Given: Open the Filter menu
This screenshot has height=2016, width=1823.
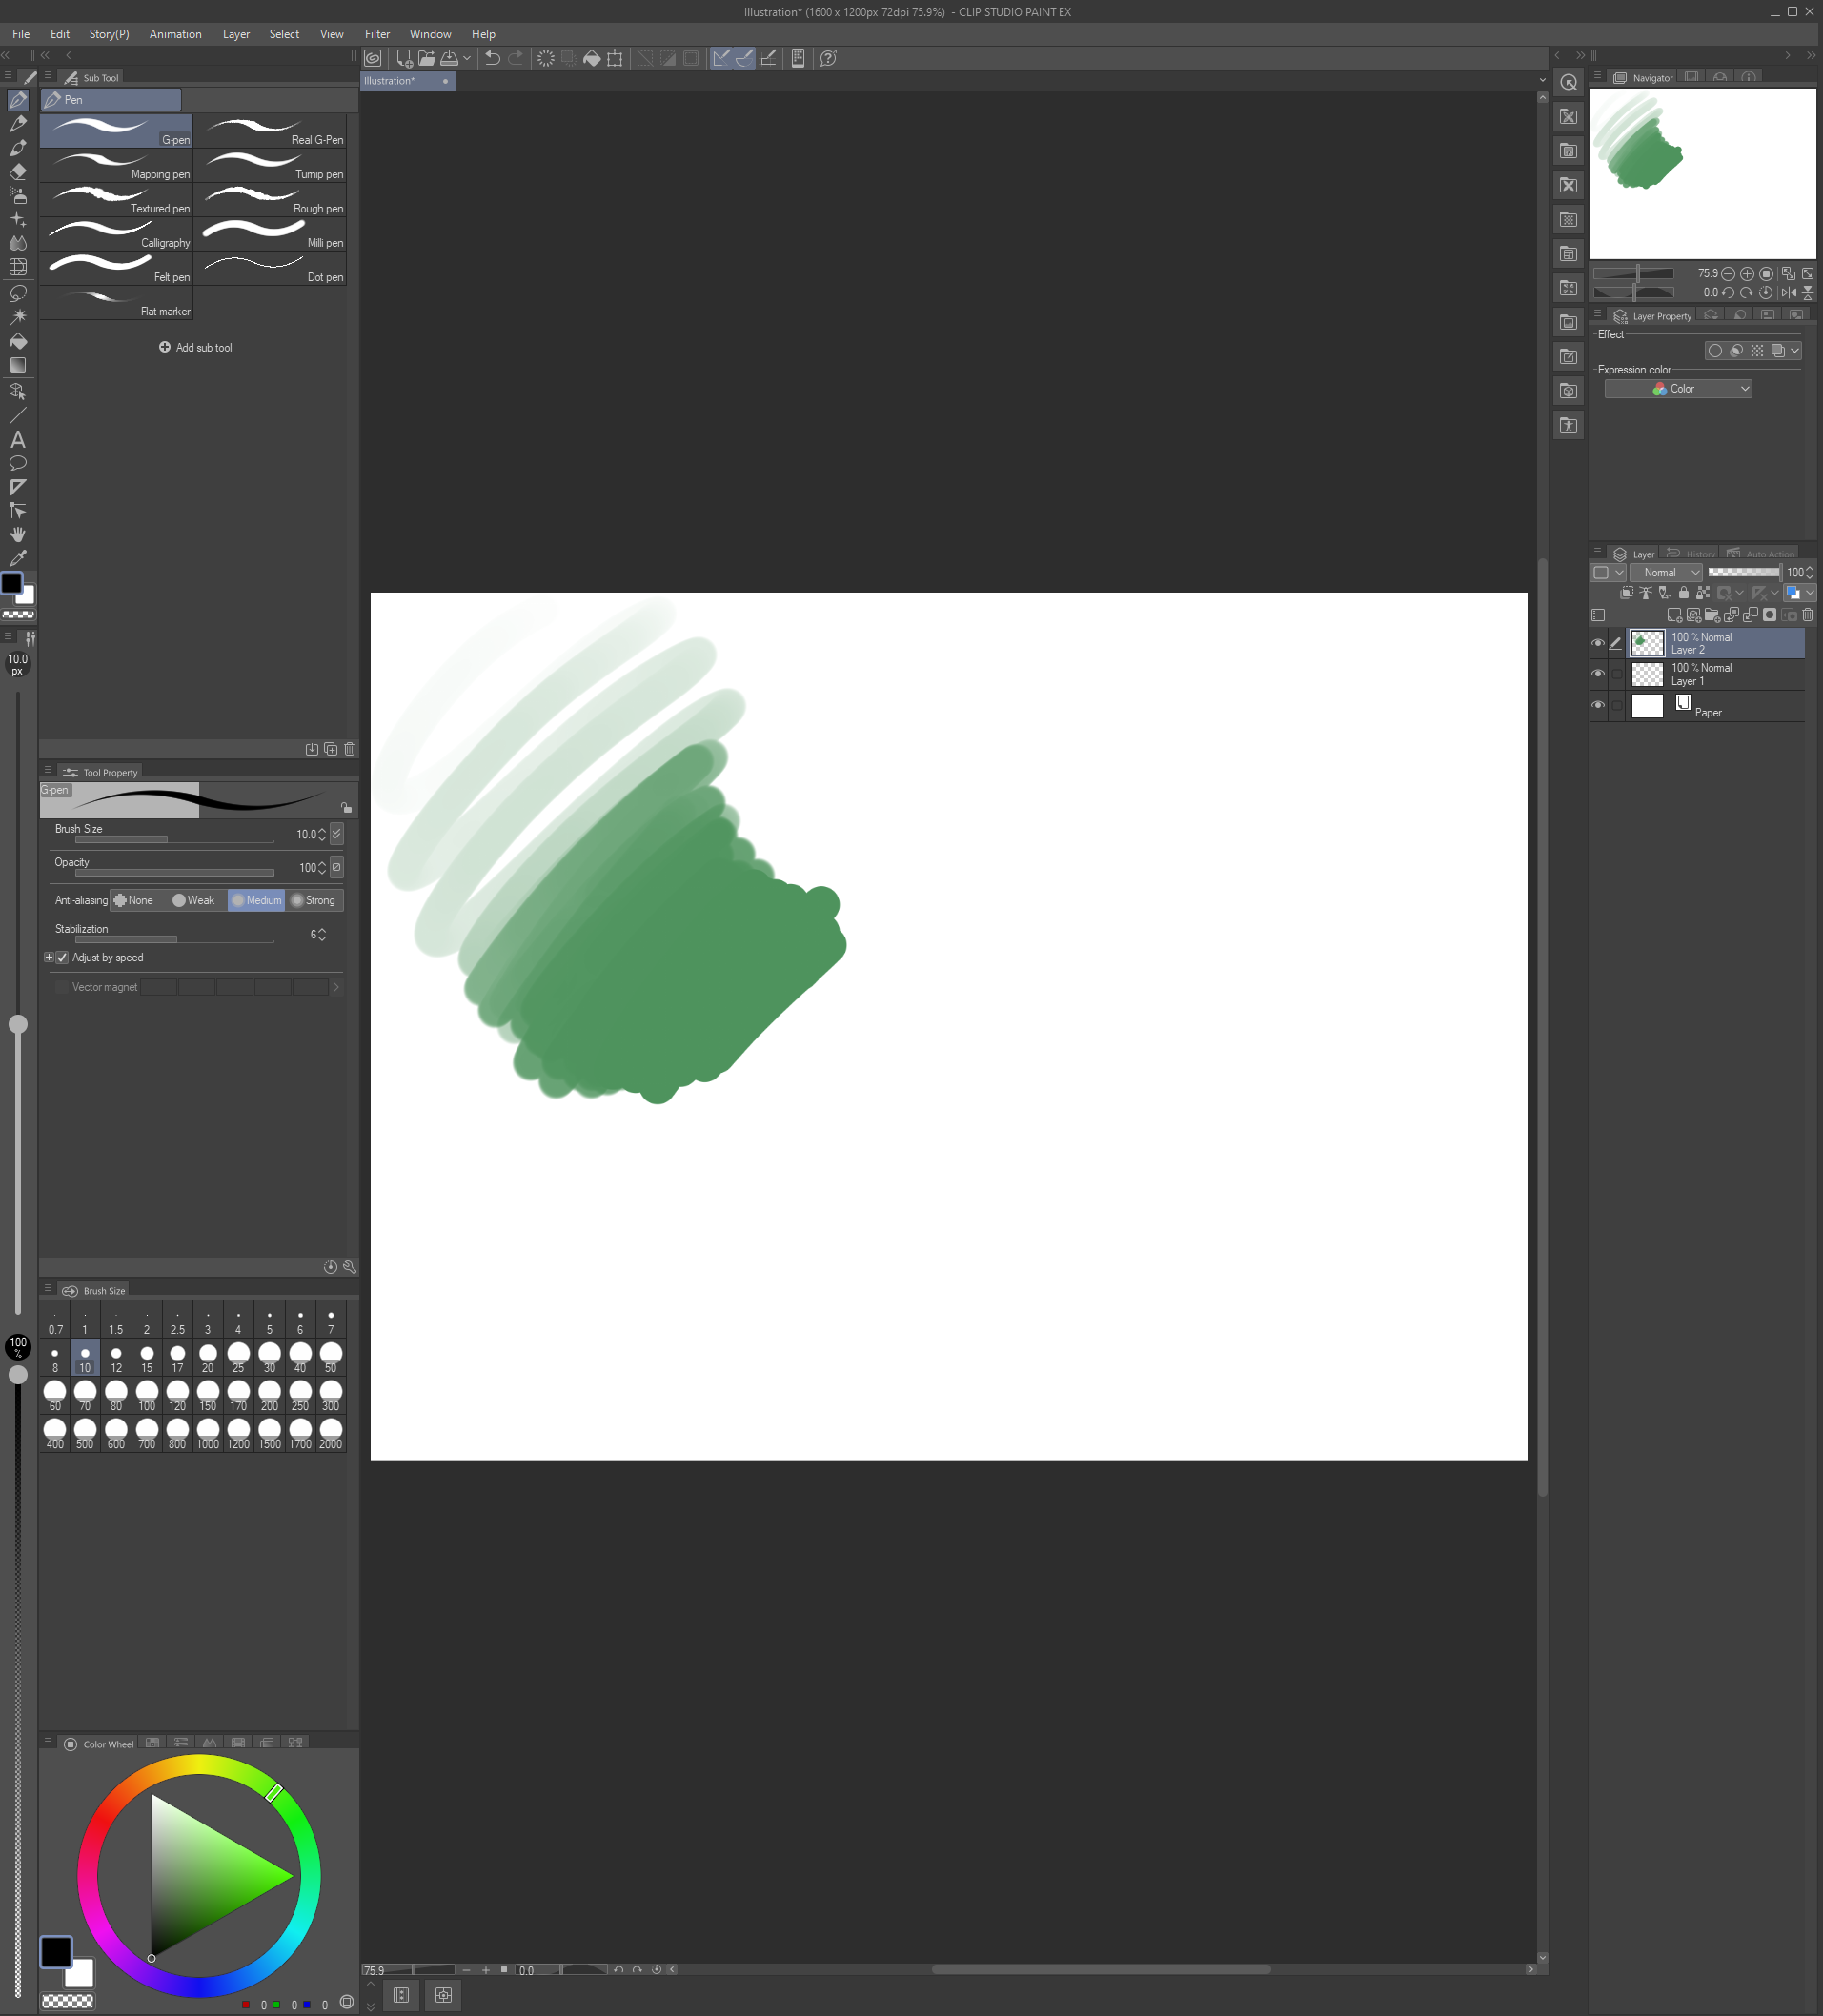Looking at the screenshot, I should coord(377,34).
